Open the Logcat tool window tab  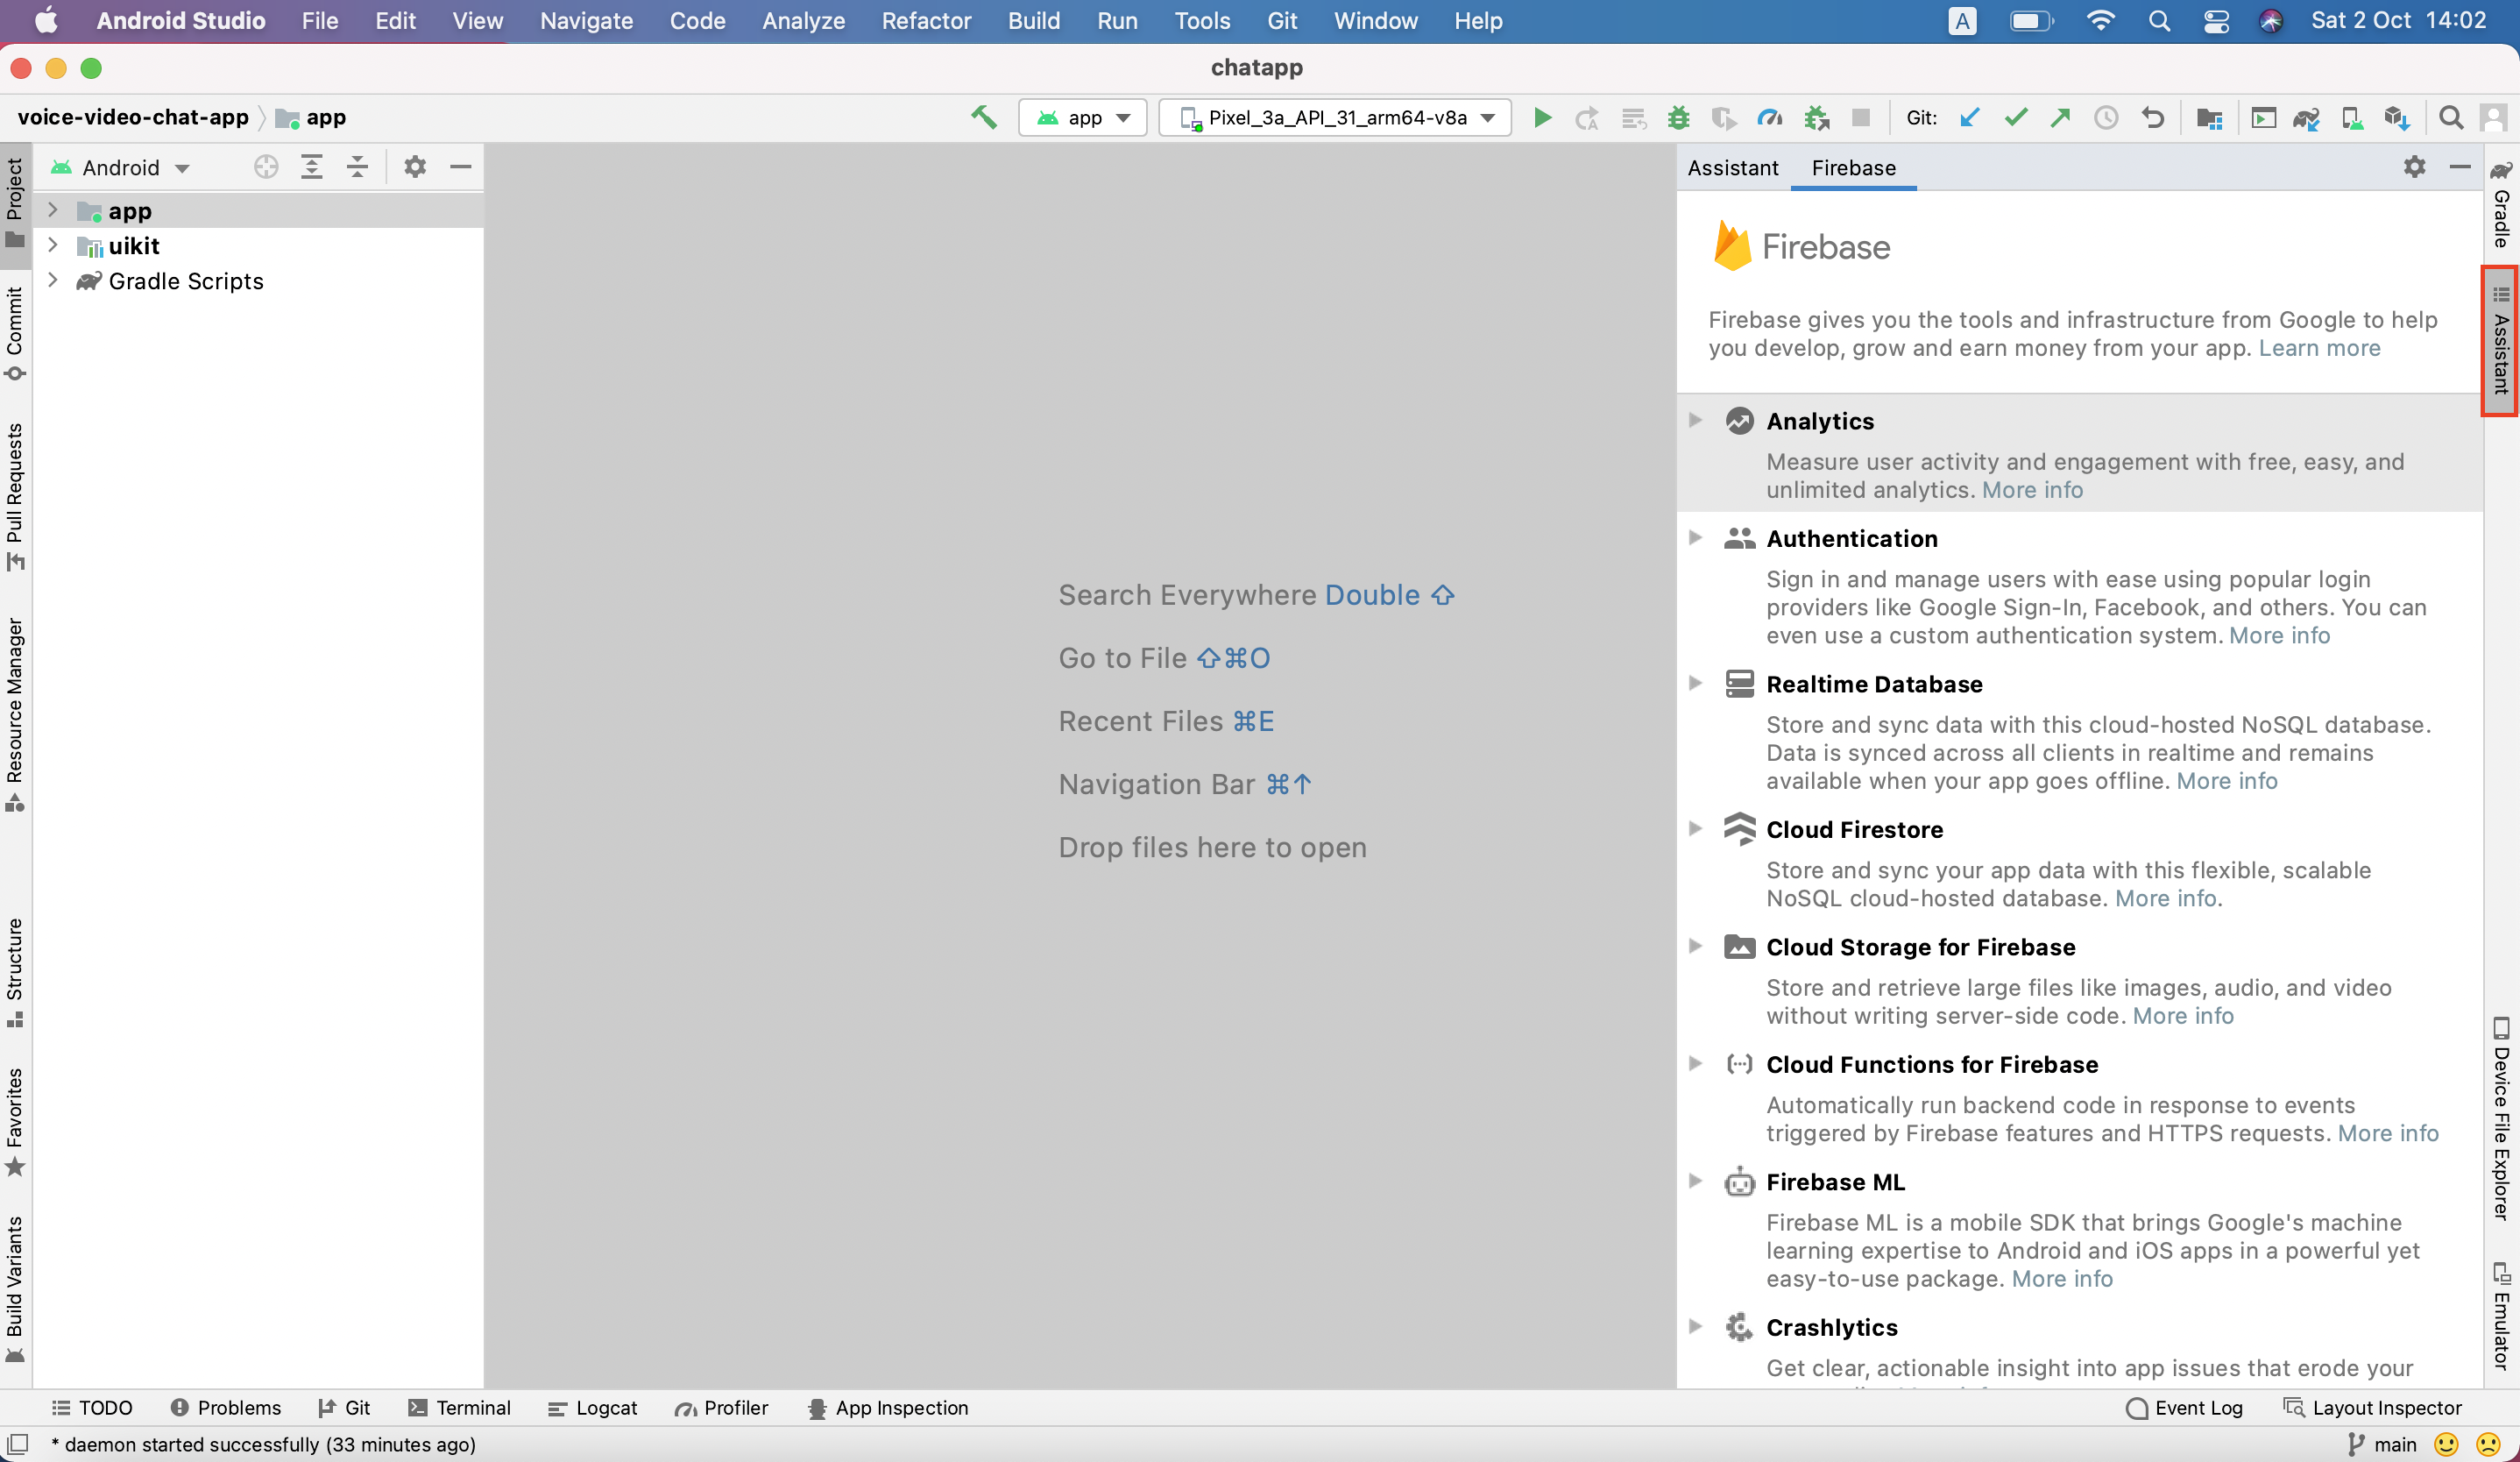point(593,1408)
